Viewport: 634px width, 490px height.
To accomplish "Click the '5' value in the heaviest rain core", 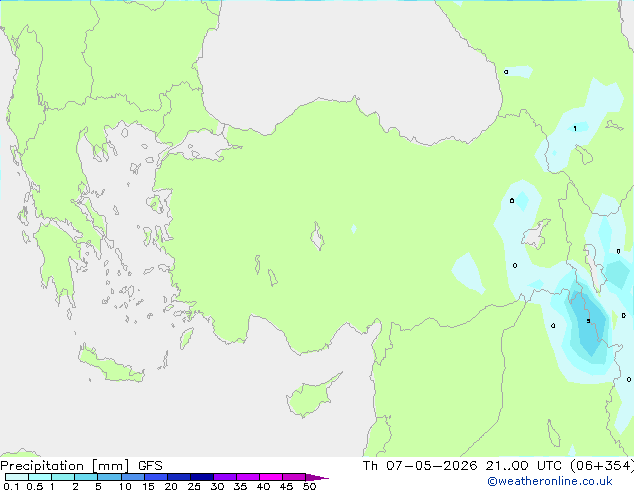I will click(588, 321).
